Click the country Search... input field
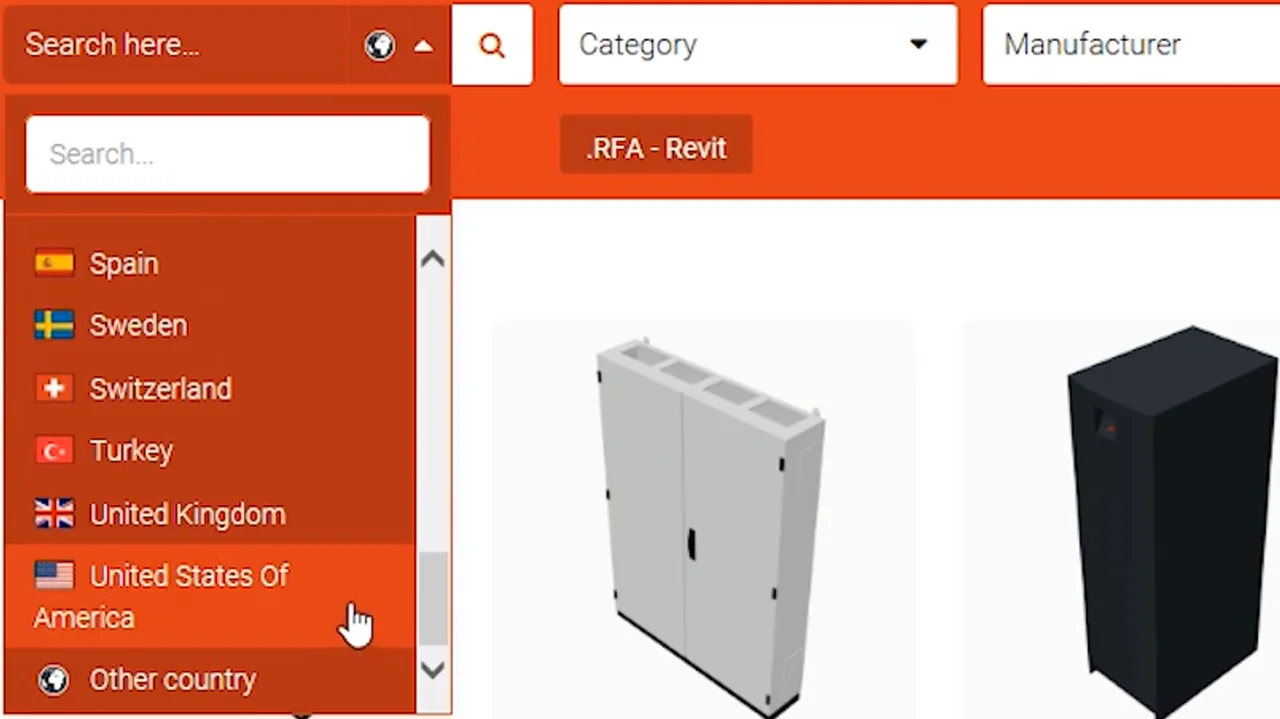Screen dimensions: 1280x719 (x=228, y=154)
